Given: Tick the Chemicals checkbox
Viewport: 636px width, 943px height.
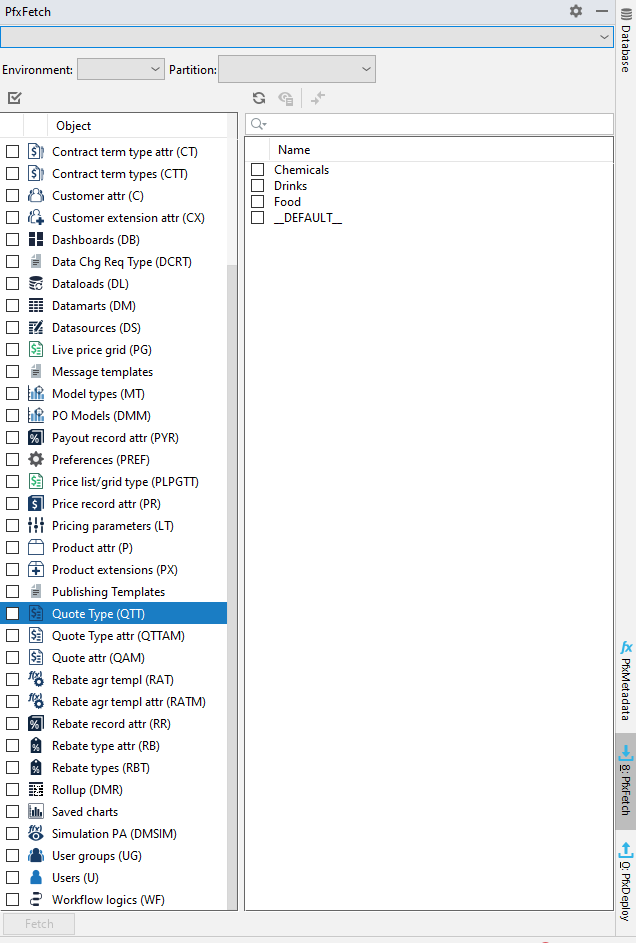Looking at the screenshot, I should (x=258, y=170).
